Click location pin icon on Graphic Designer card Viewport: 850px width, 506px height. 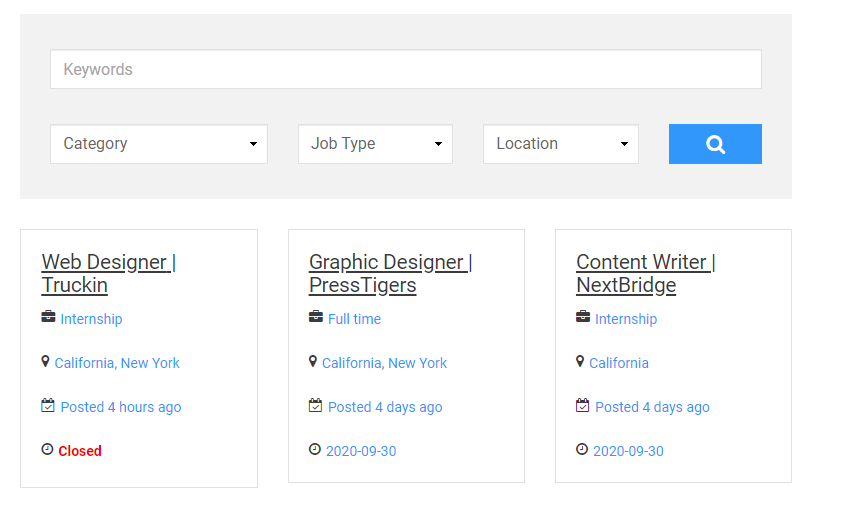click(x=313, y=362)
